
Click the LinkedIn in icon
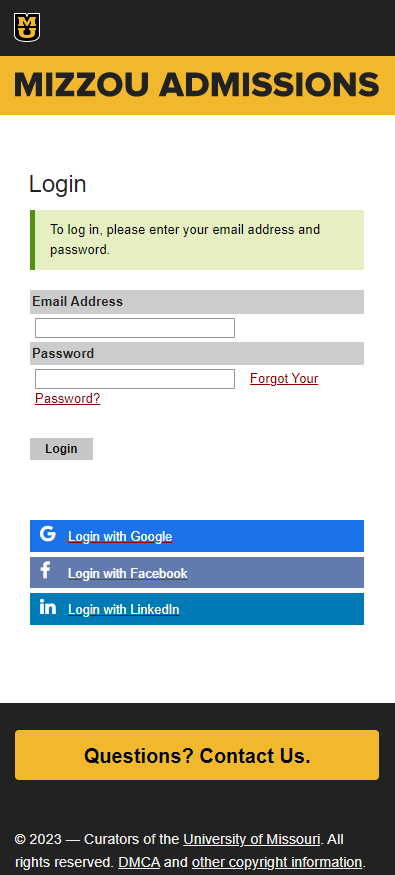(48, 607)
